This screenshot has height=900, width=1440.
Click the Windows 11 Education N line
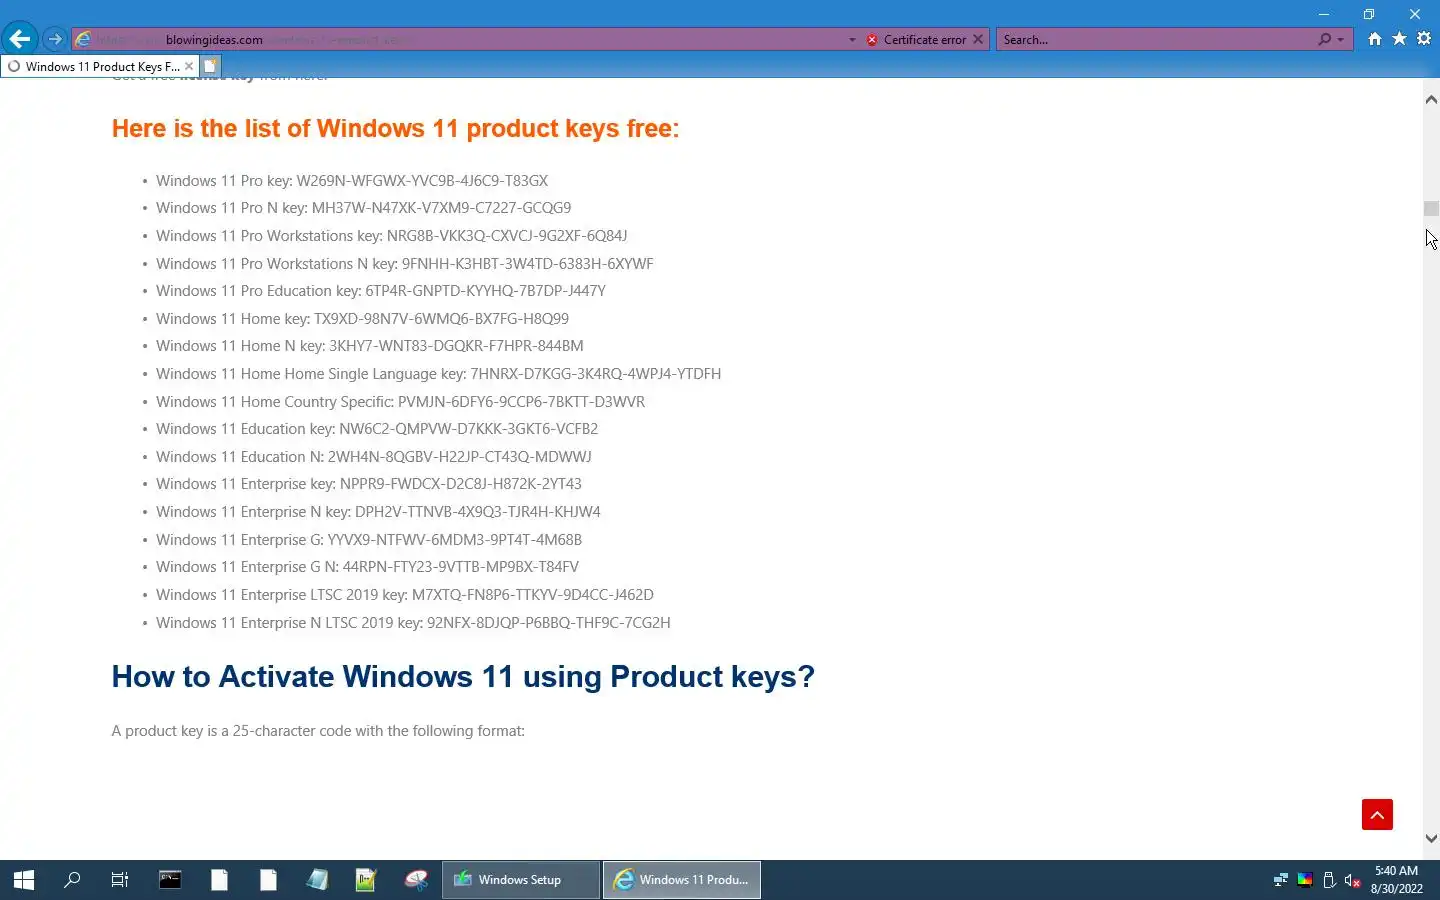(x=374, y=457)
